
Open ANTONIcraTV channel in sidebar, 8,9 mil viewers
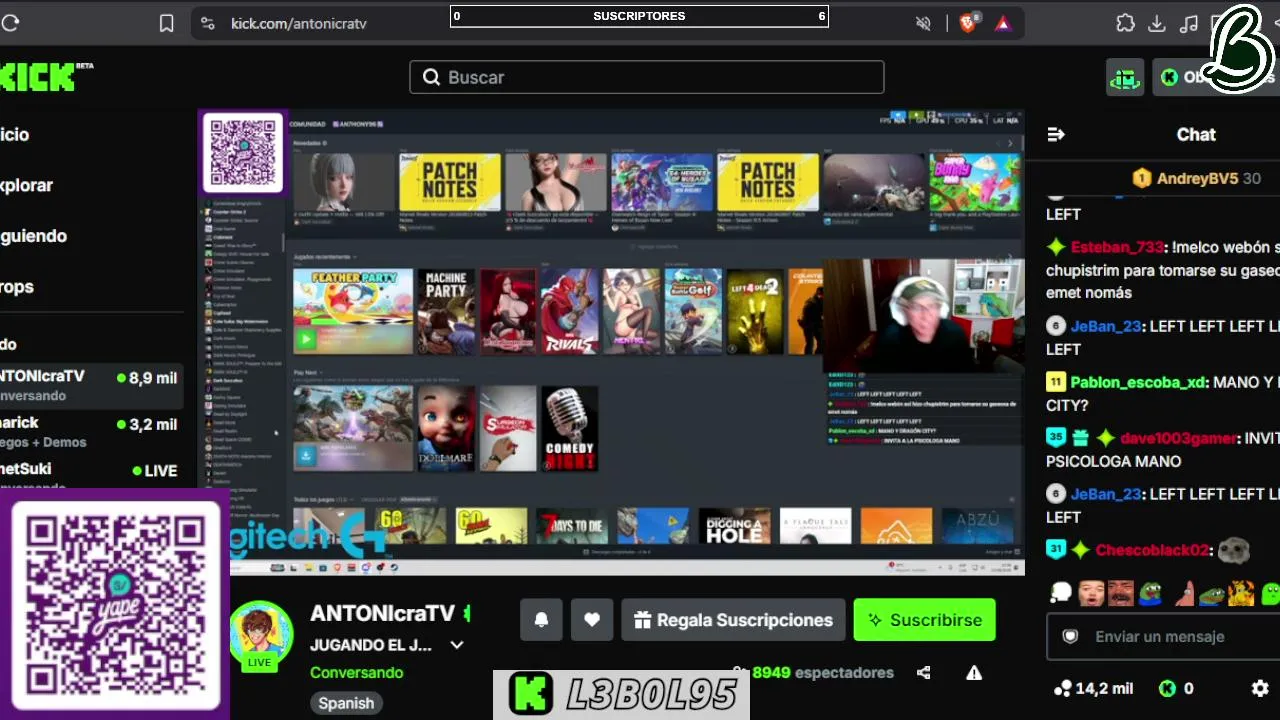(91, 385)
